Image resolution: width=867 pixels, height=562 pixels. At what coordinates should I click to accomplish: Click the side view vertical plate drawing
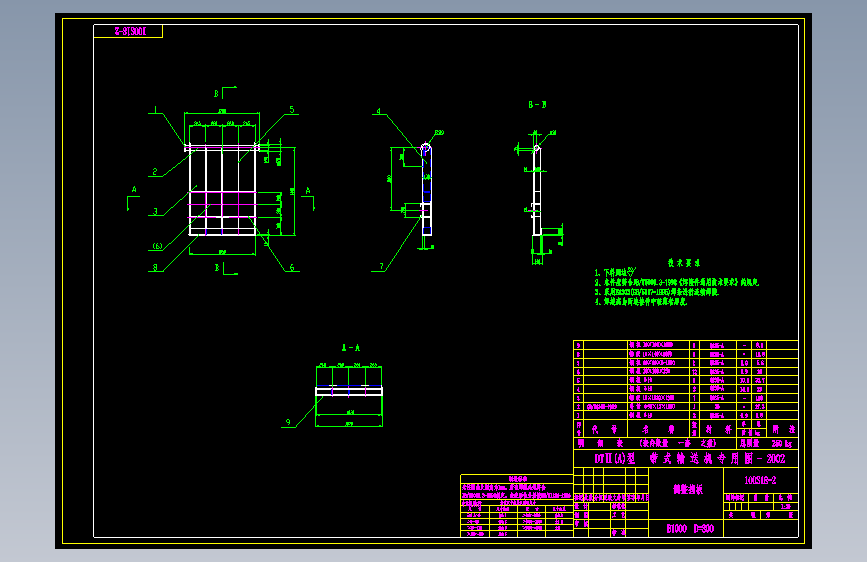(426, 189)
